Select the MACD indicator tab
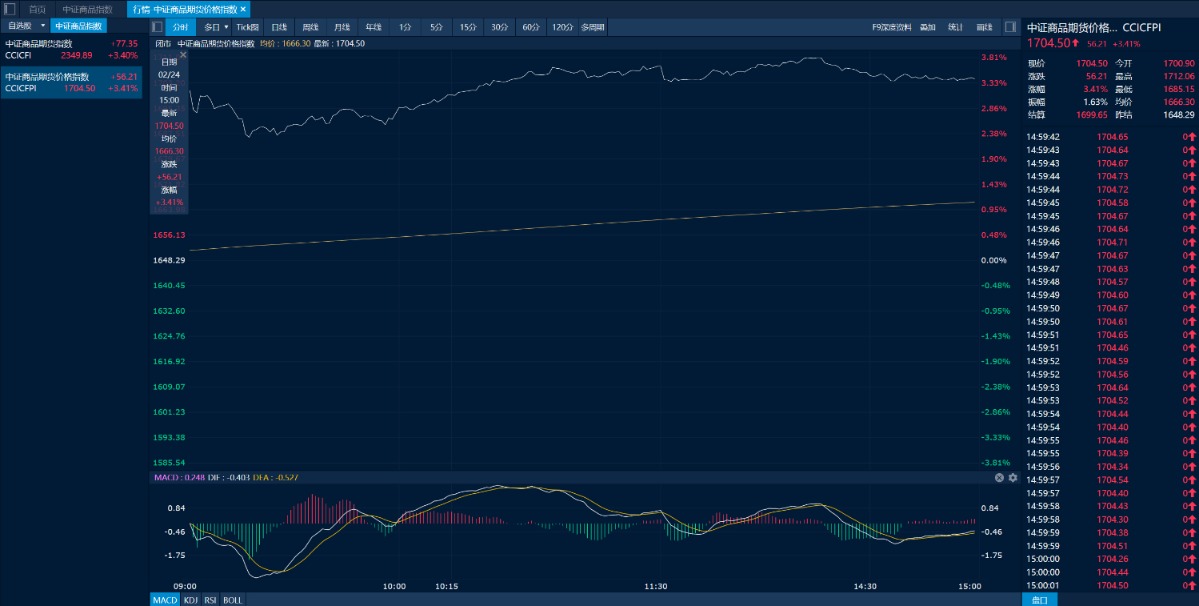This screenshot has height=606, width=1199. [165, 600]
